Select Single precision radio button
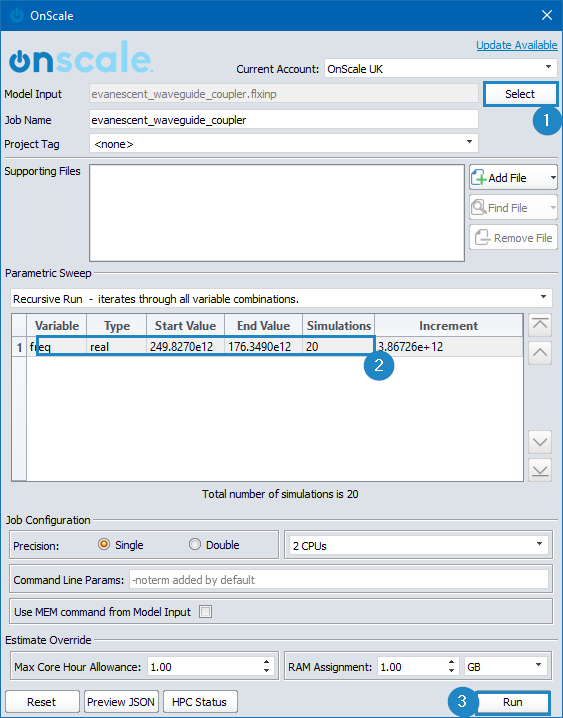The image size is (563, 718). pos(104,544)
